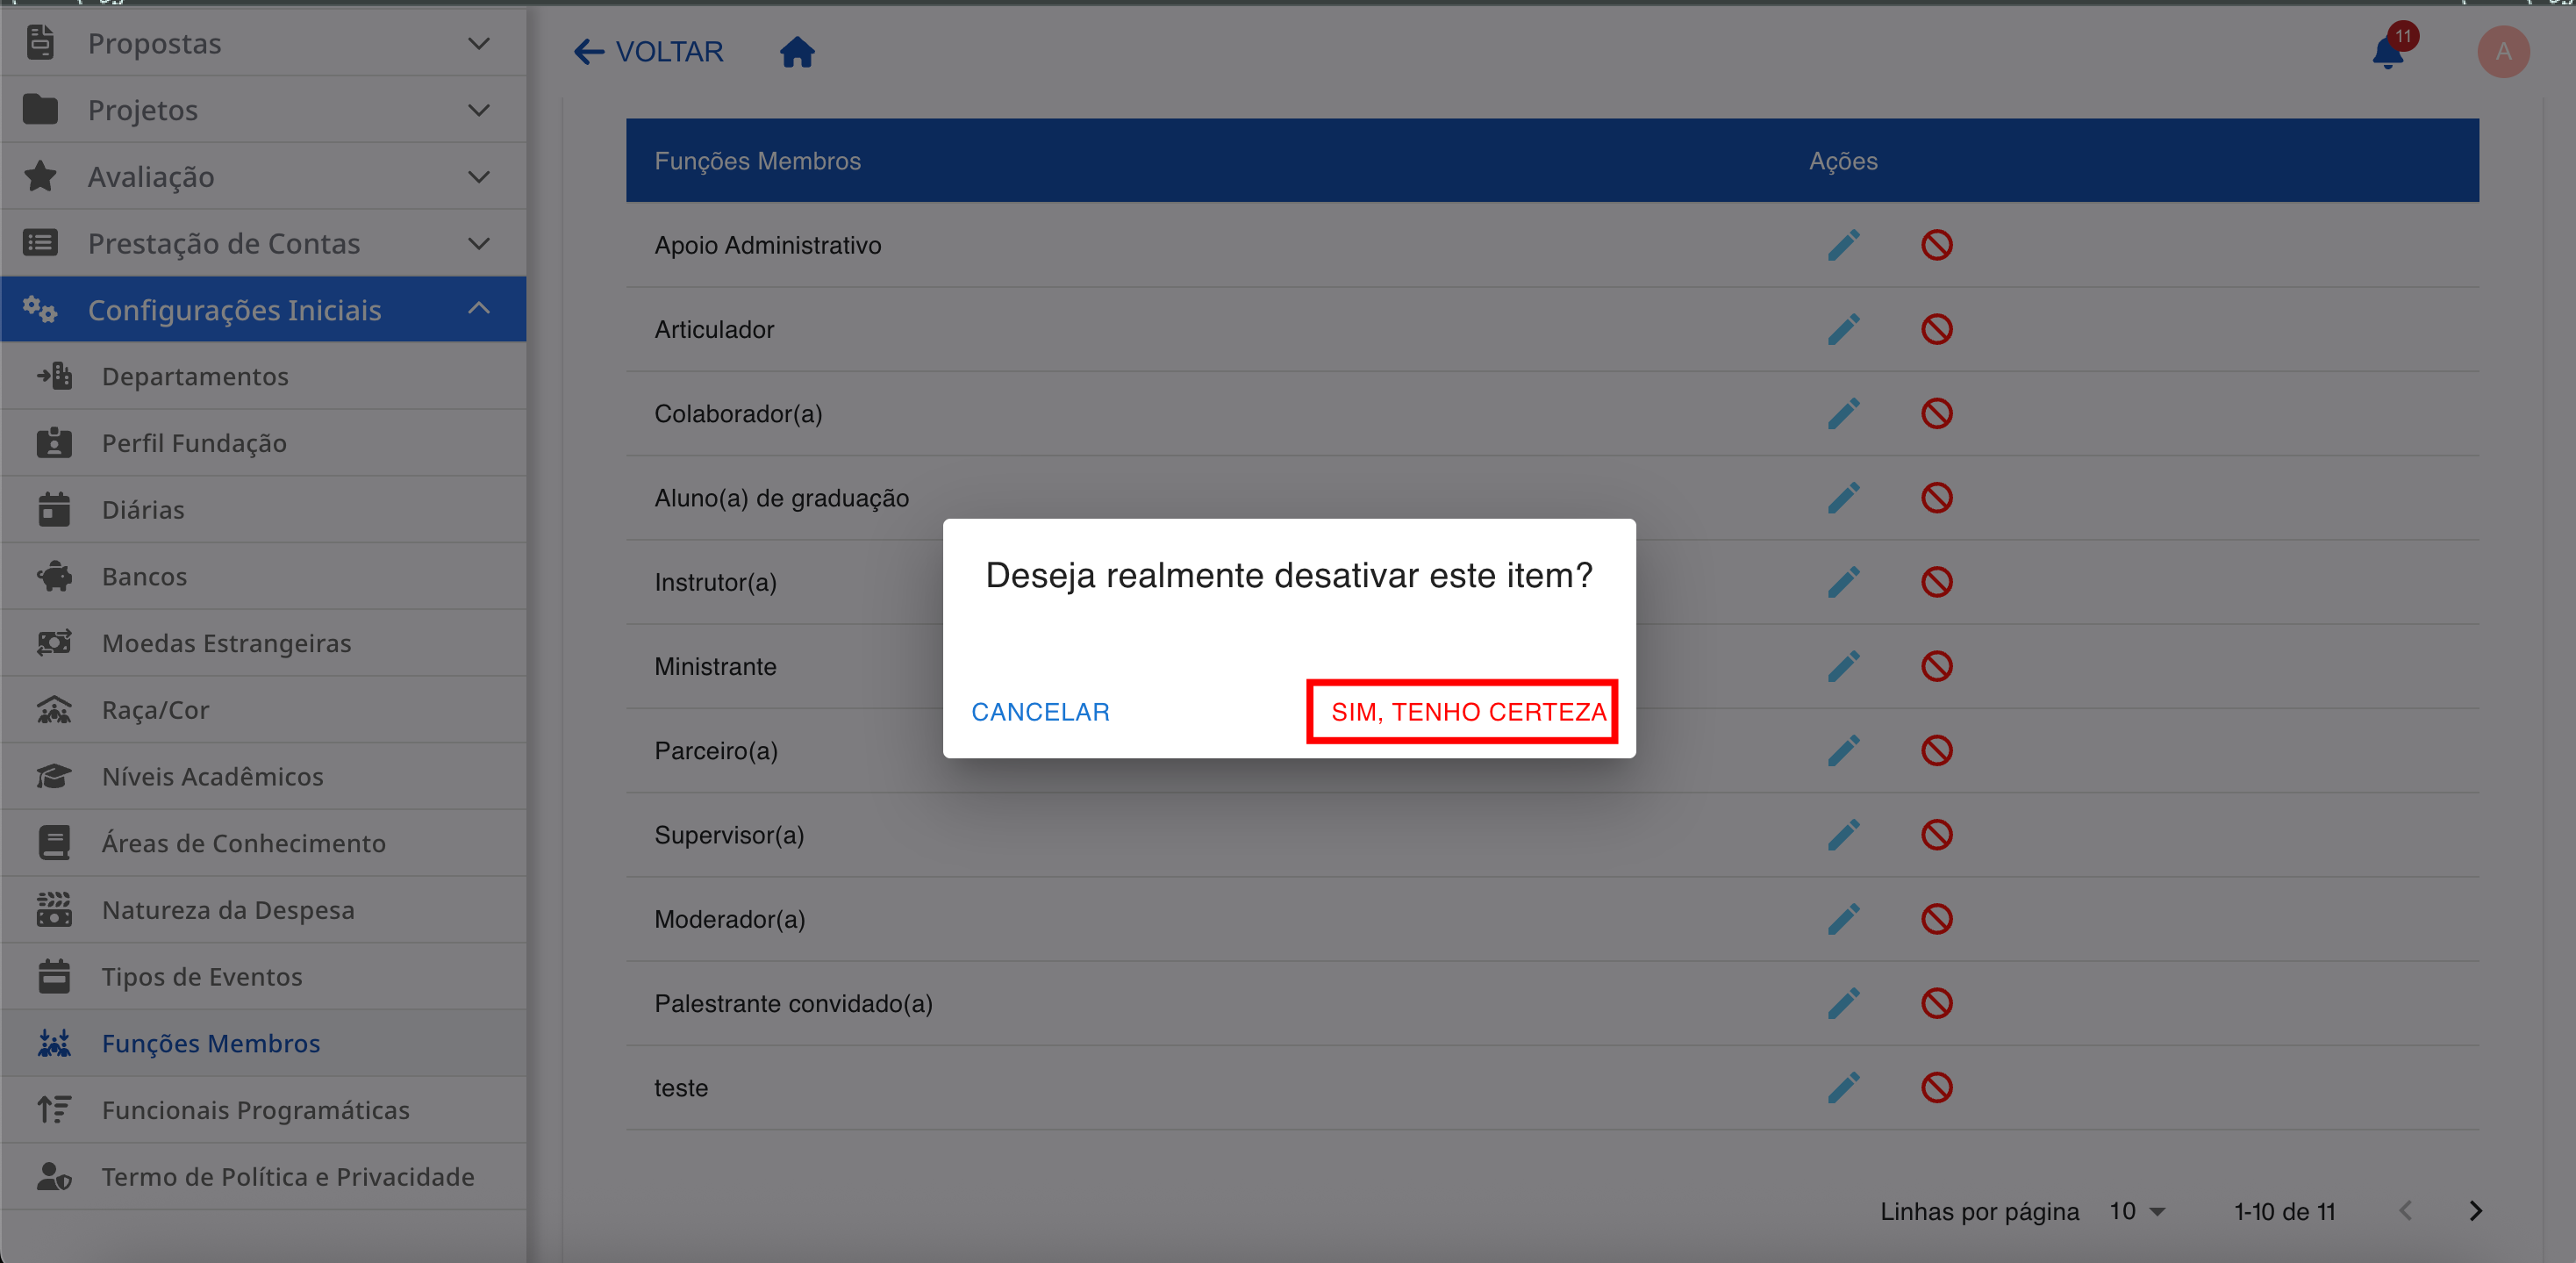
Task: Open the user avatar menu
Action: 2502,51
